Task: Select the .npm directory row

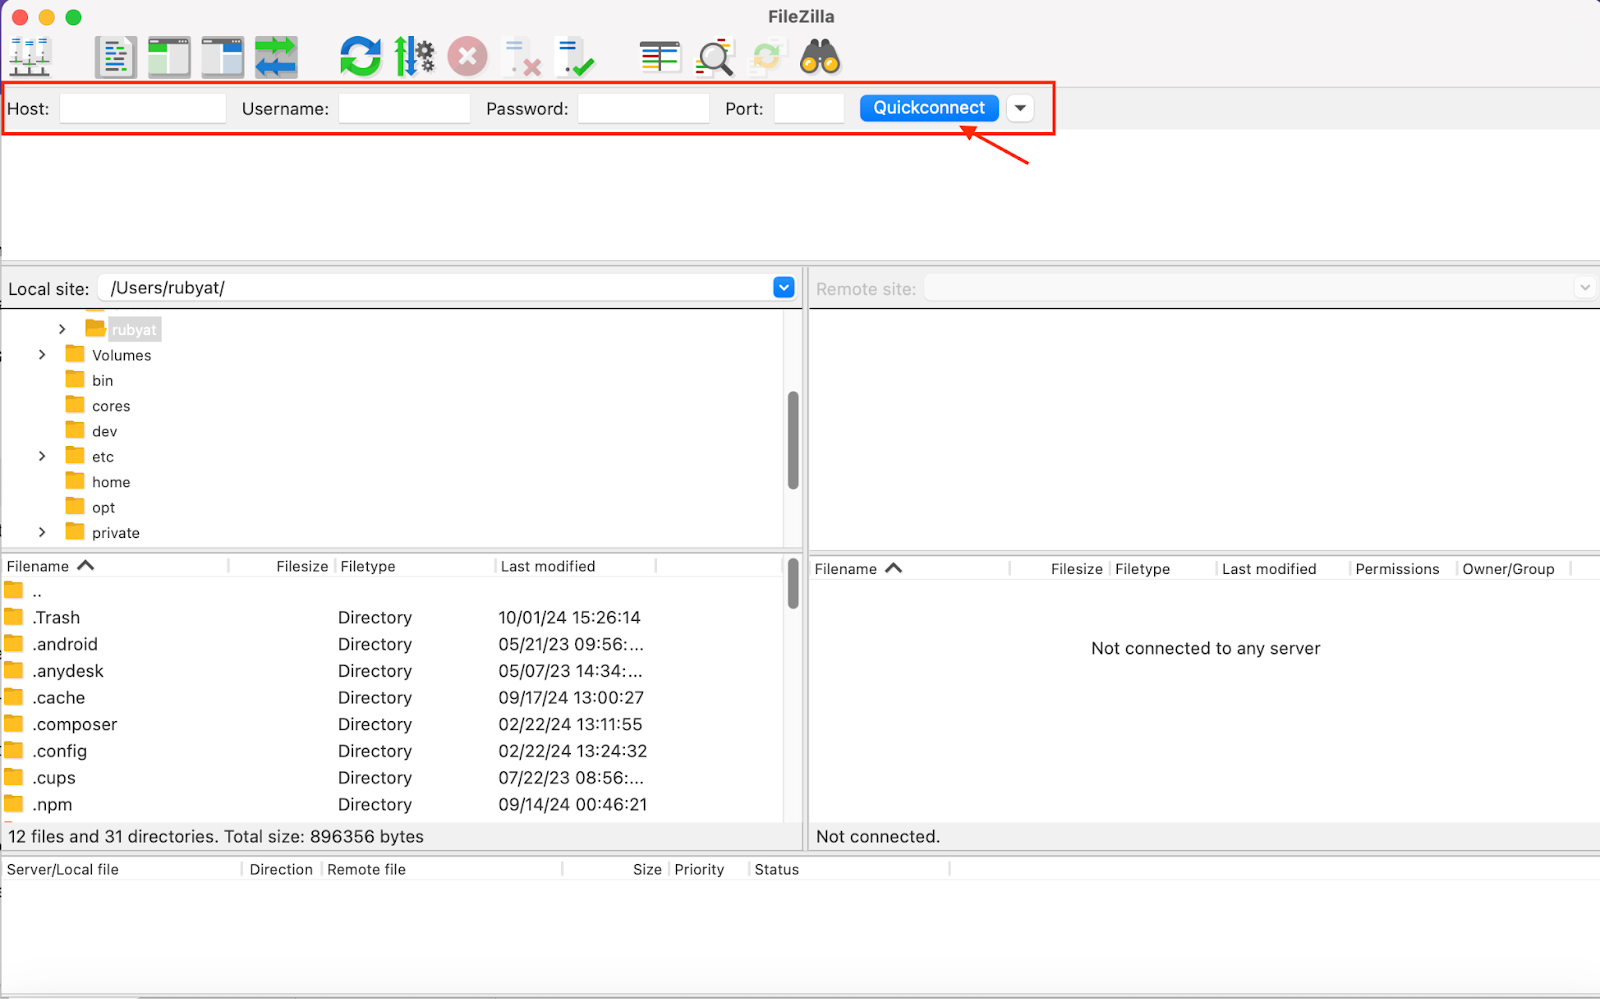Action: 392,804
